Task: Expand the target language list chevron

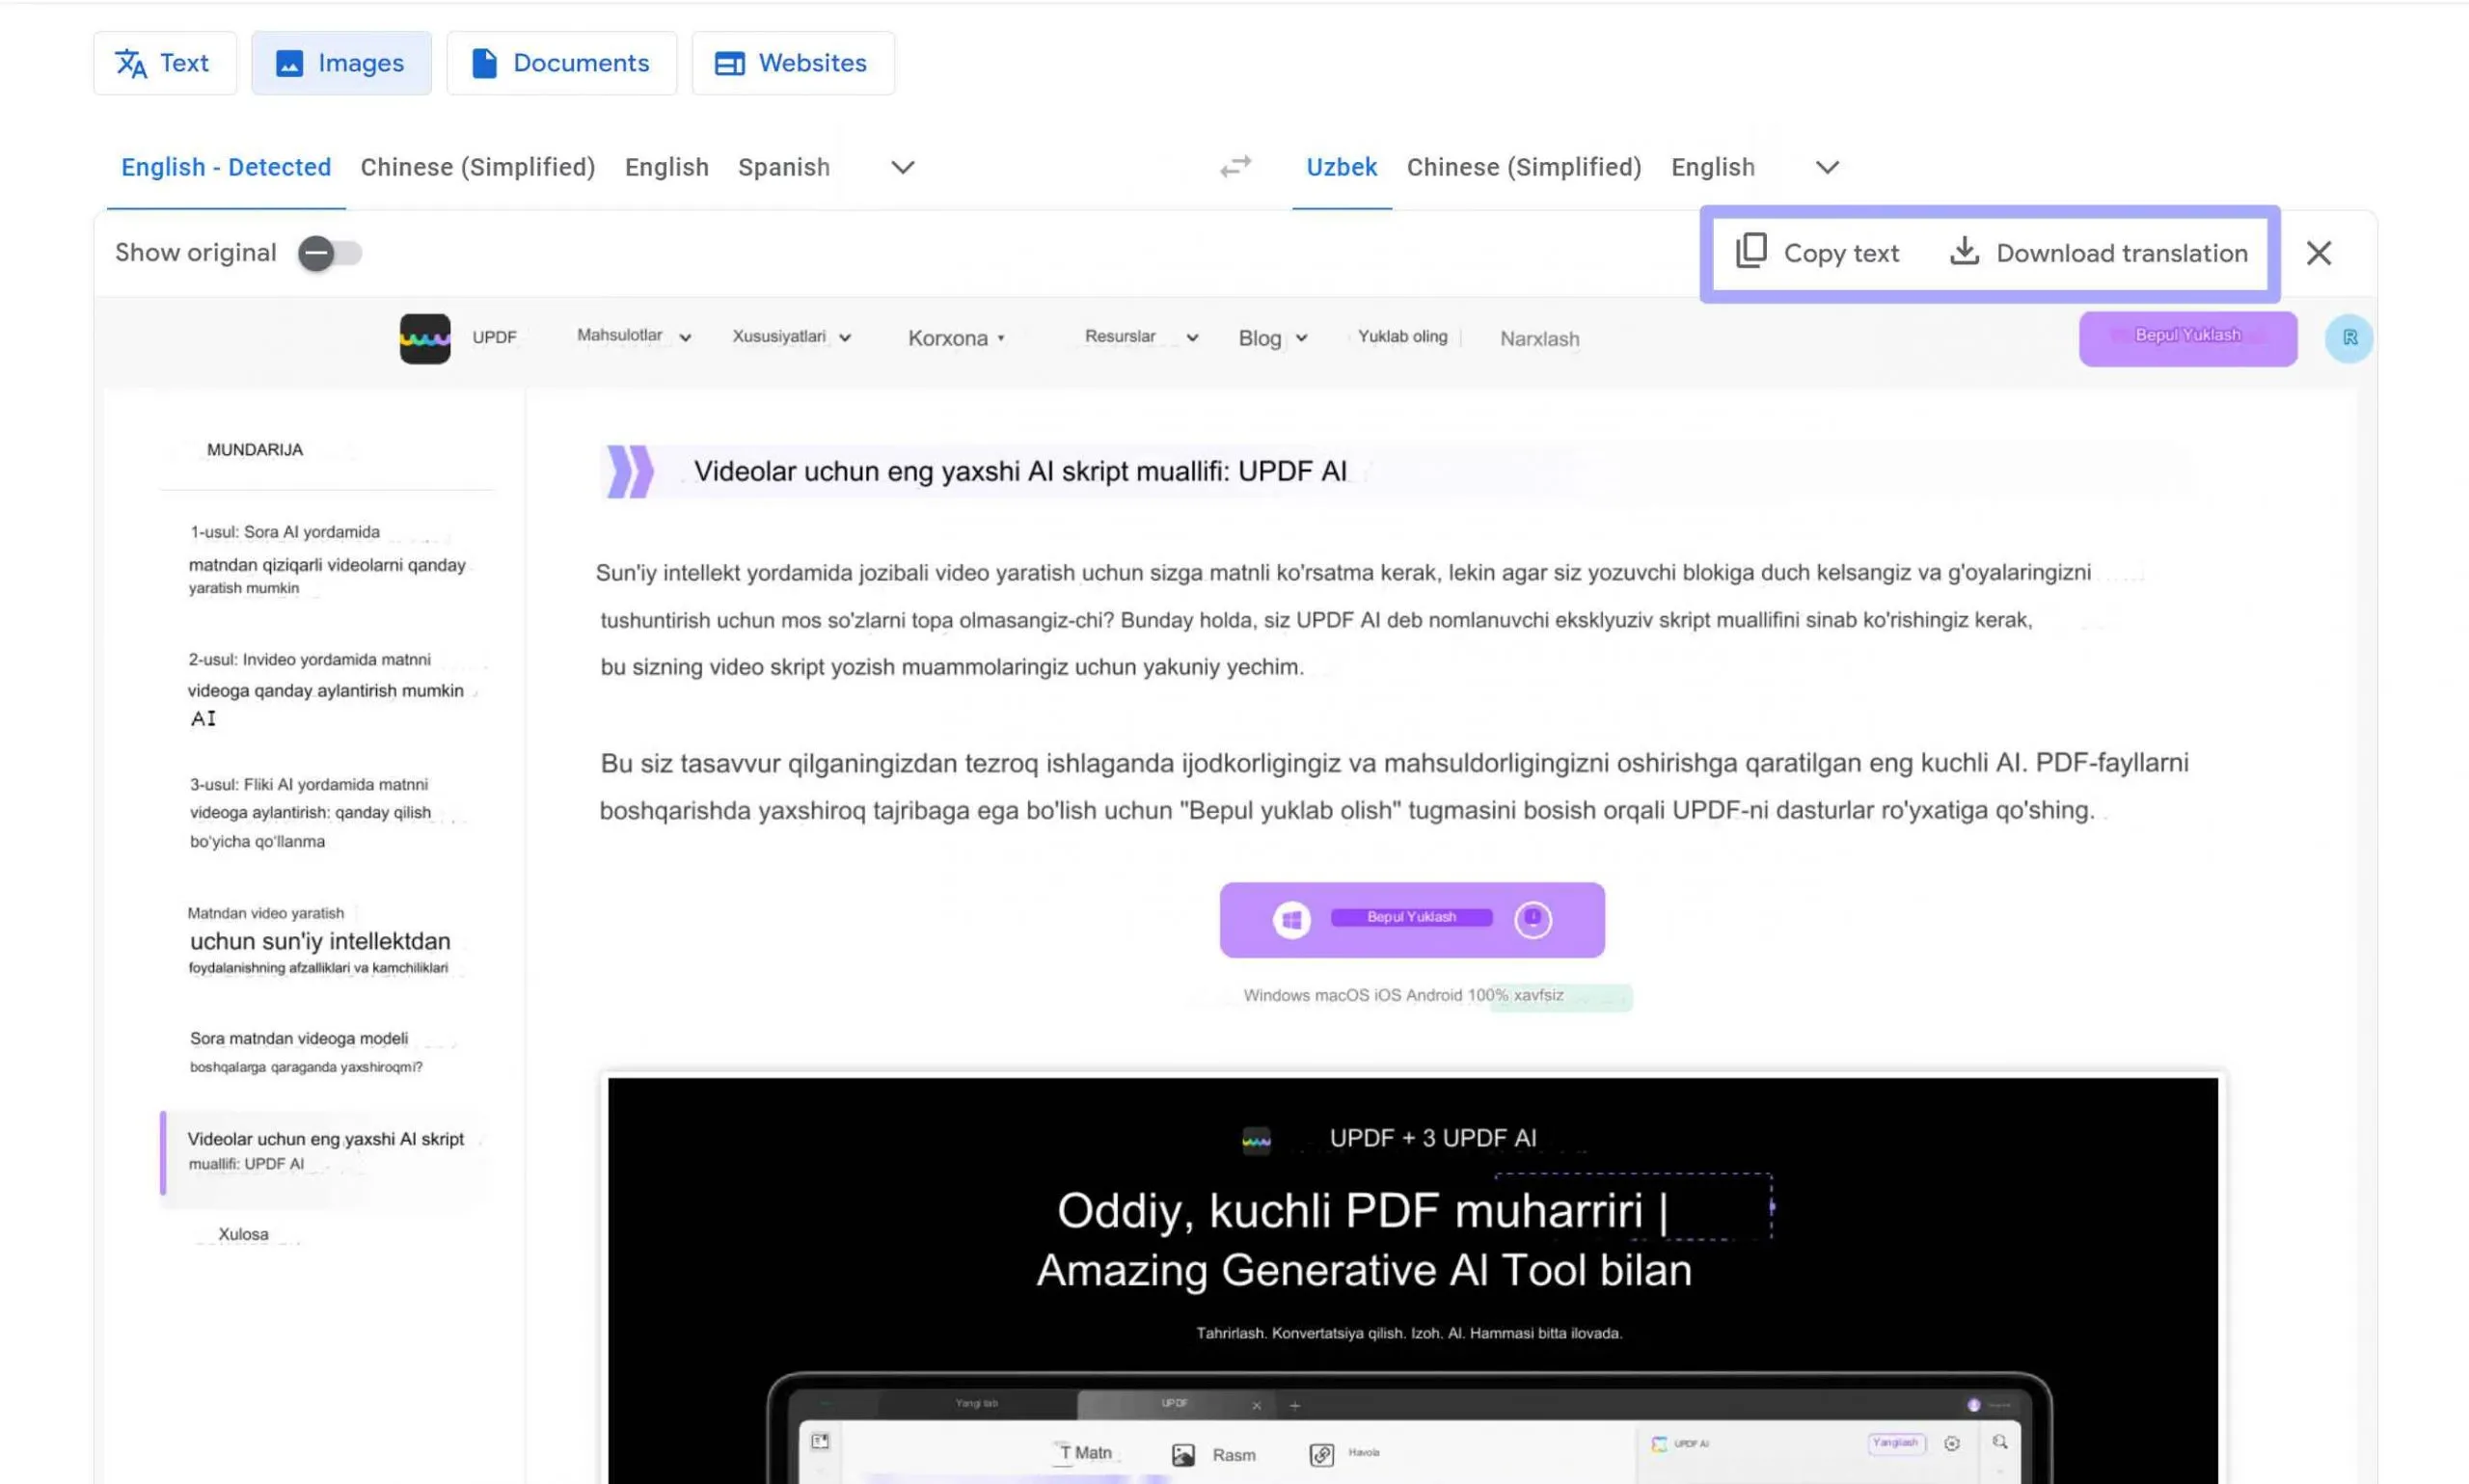Action: click(x=1826, y=167)
